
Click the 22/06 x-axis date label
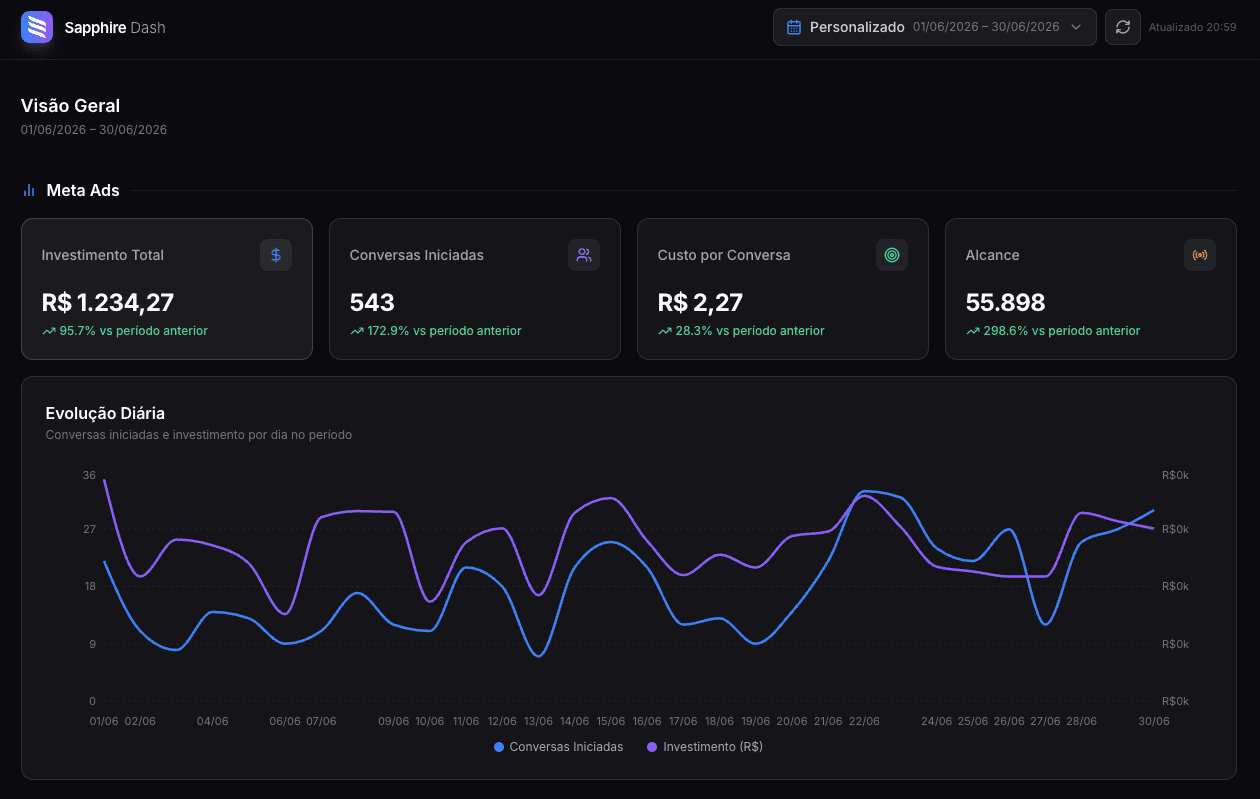[x=864, y=721]
